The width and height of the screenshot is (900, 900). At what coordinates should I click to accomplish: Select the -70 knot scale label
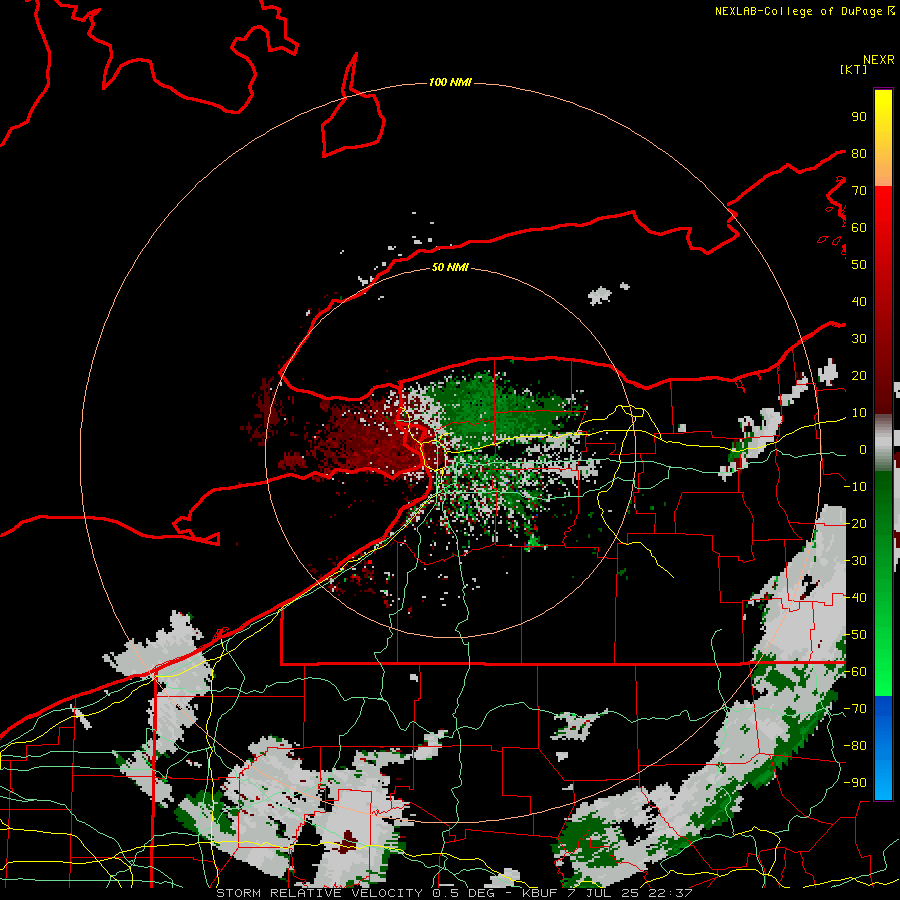point(855,709)
